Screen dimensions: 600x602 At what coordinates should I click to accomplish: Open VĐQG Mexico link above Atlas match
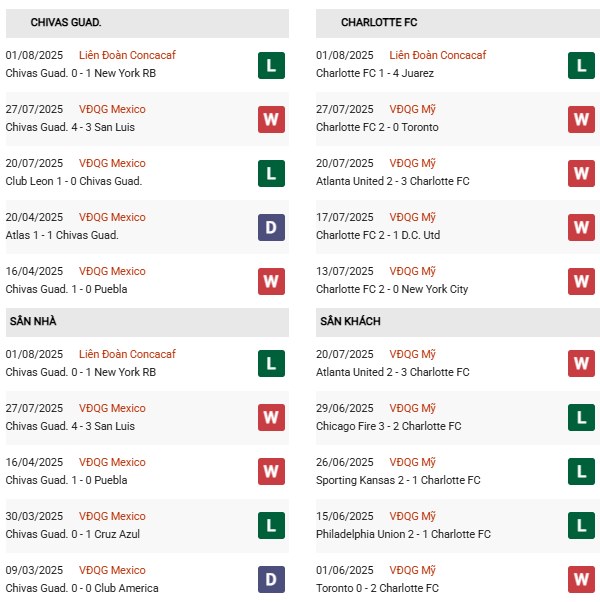[x=113, y=217]
